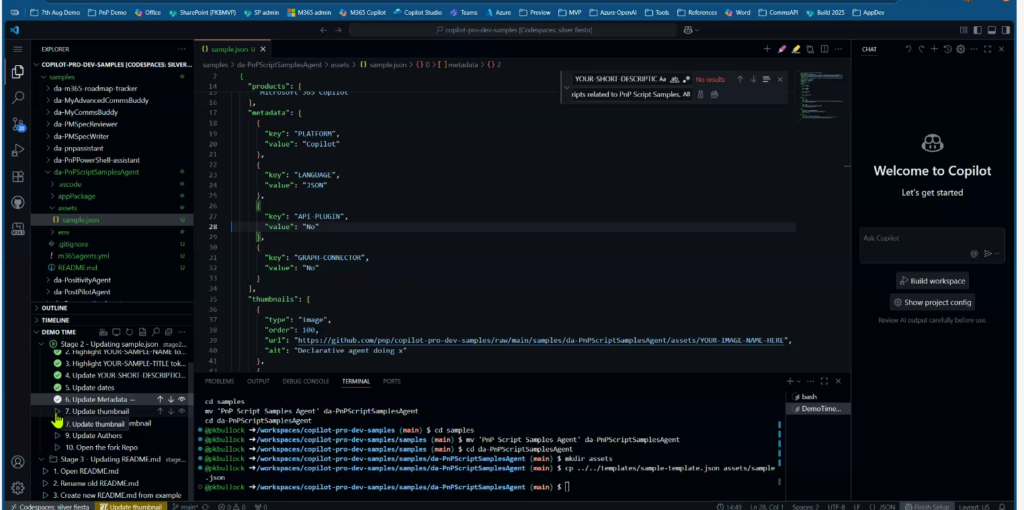The width and height of the screenshot is (1024, 510).
Task: Click Demo Time refresh icon
Action: tap(129, 332)
